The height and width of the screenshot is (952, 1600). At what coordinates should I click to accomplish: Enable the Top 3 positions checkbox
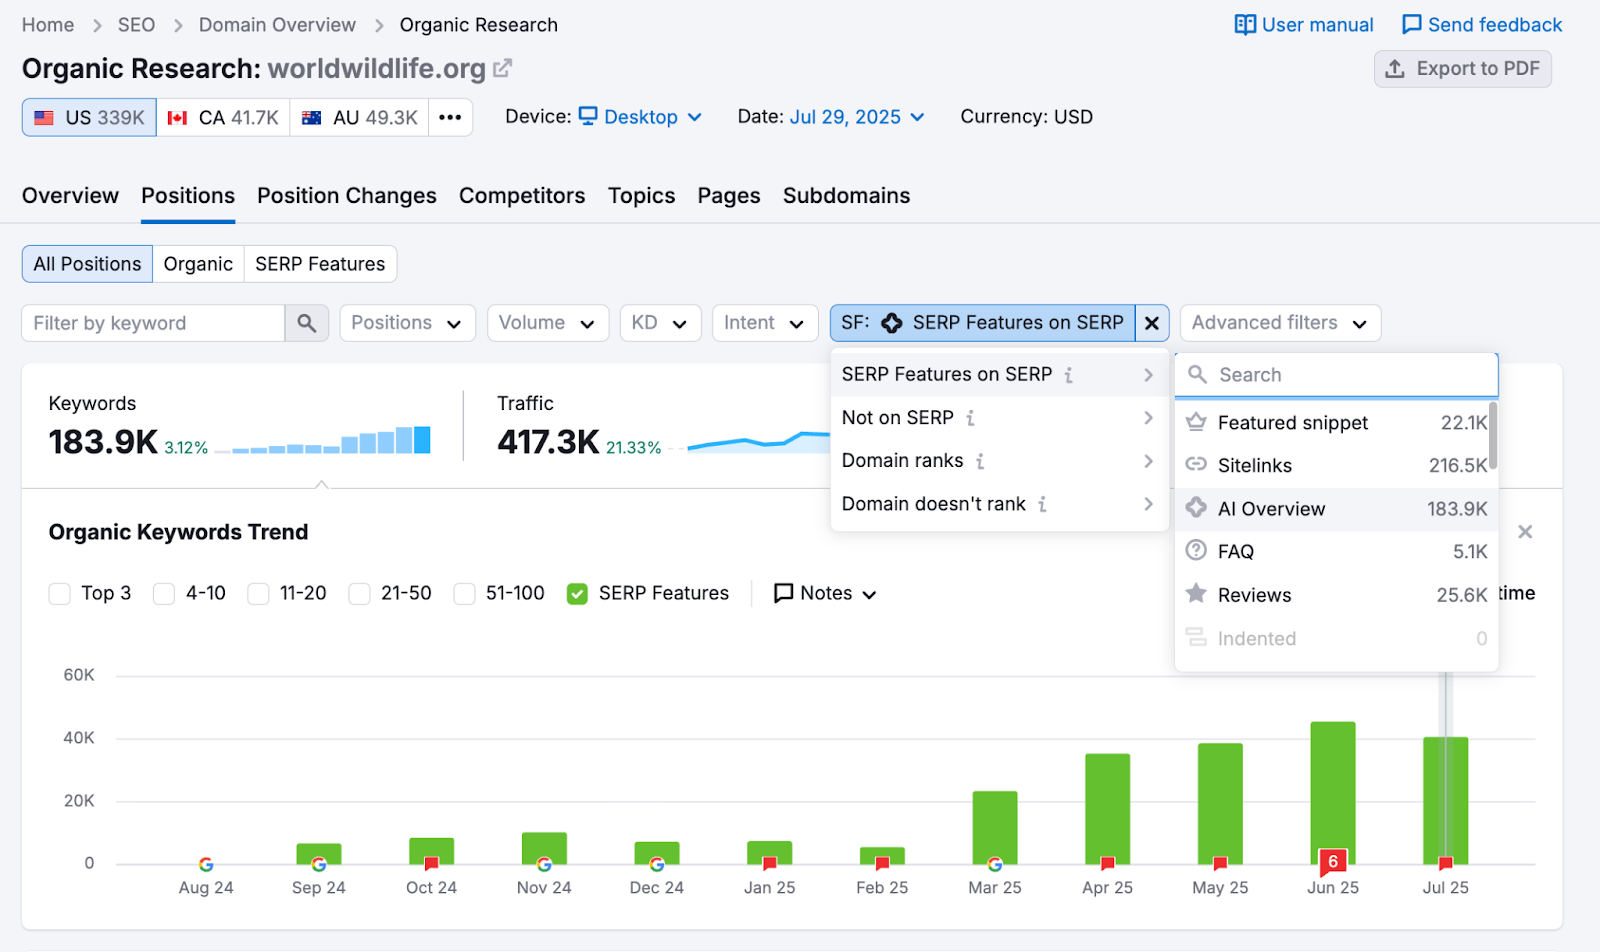[59, 593]
